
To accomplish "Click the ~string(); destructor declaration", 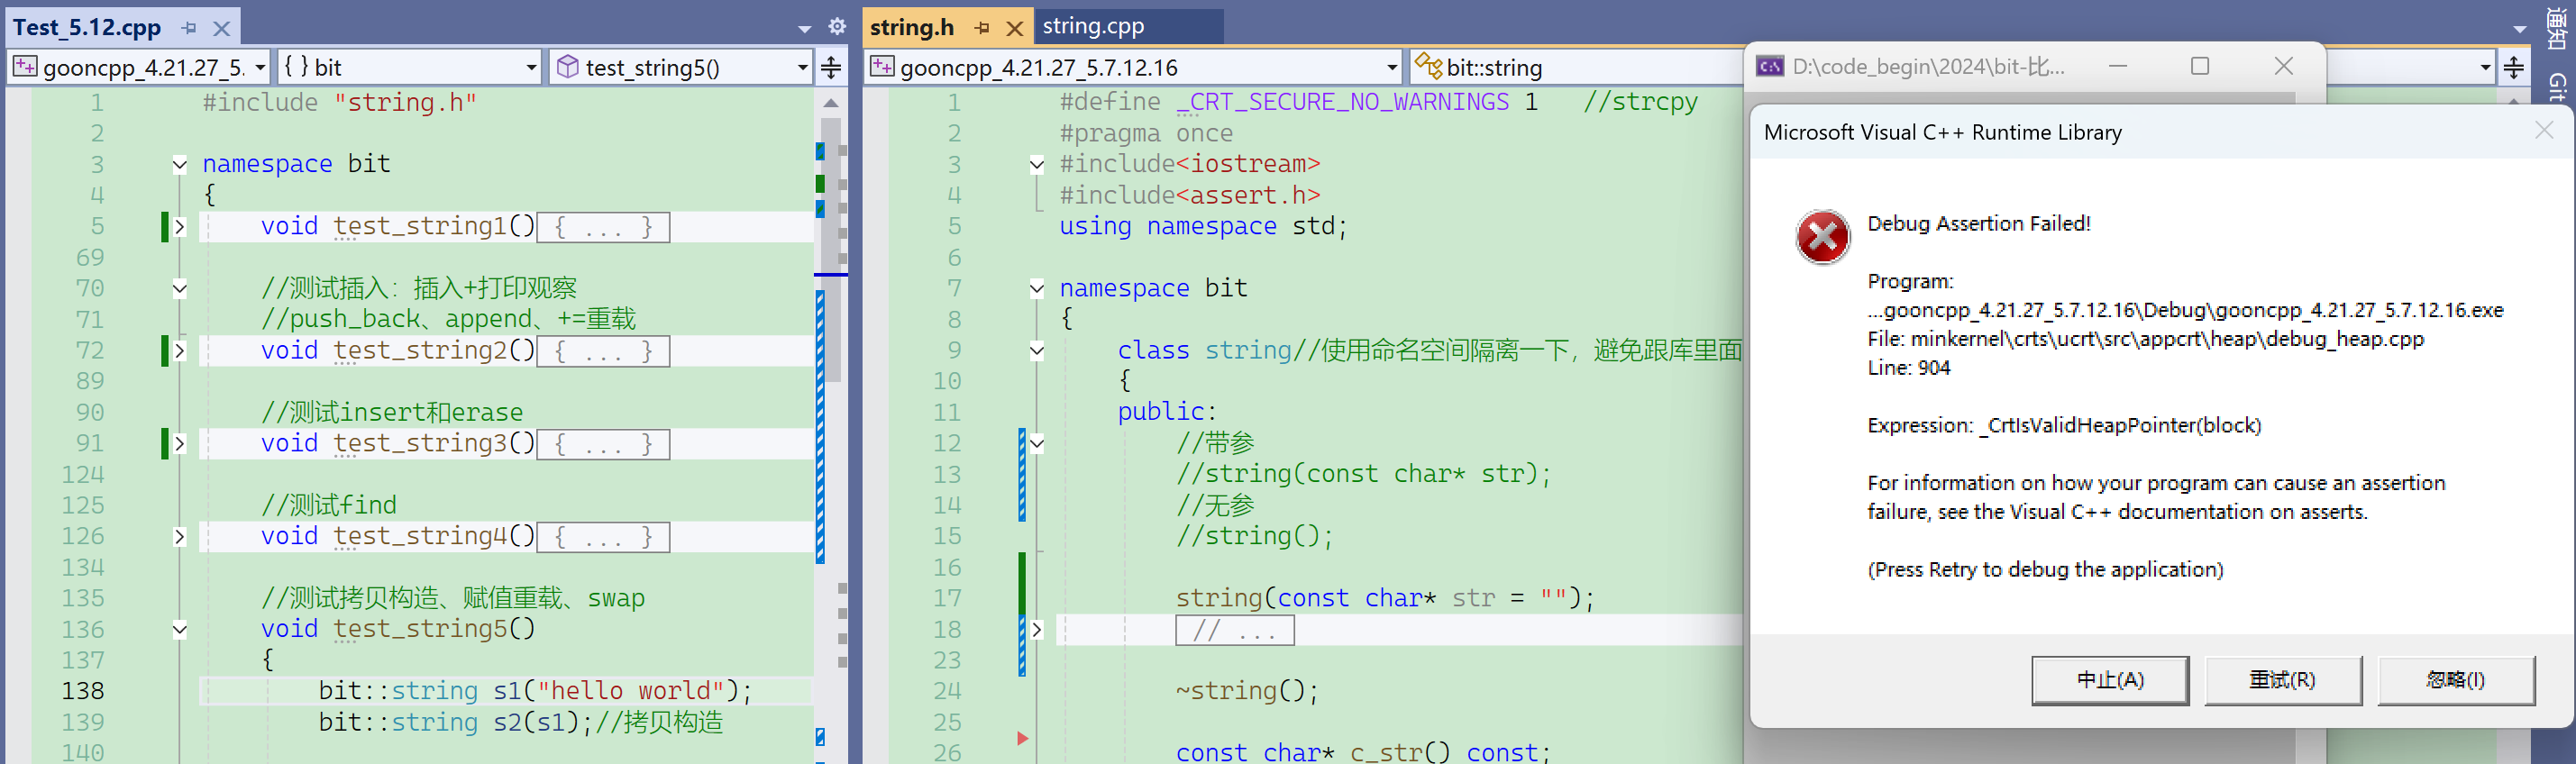I will coord(1247,691).
